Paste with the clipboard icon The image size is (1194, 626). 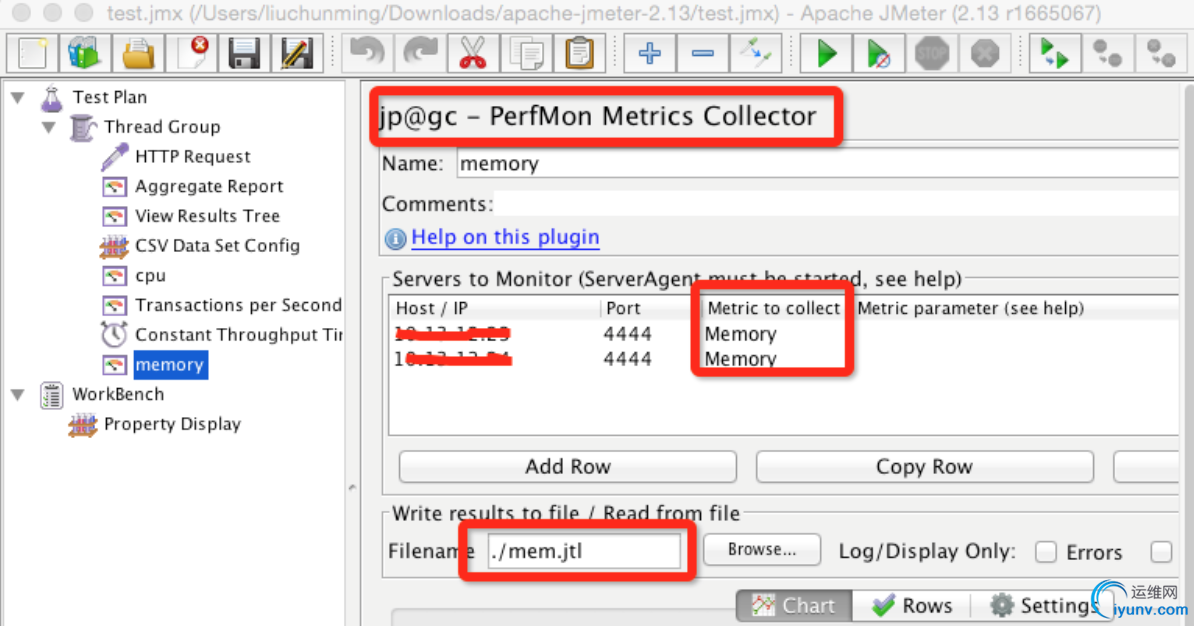pyautogui.click(x=579, y=53)
